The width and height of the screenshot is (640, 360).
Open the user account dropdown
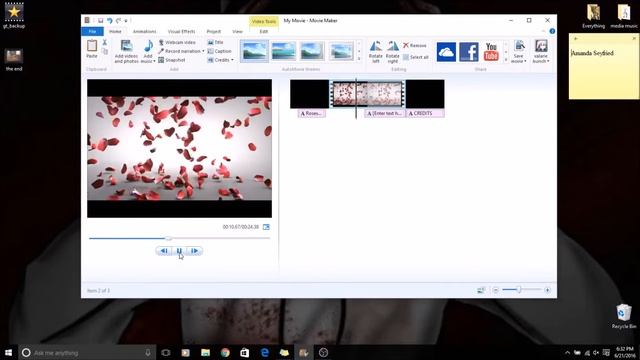coord(541,51)
